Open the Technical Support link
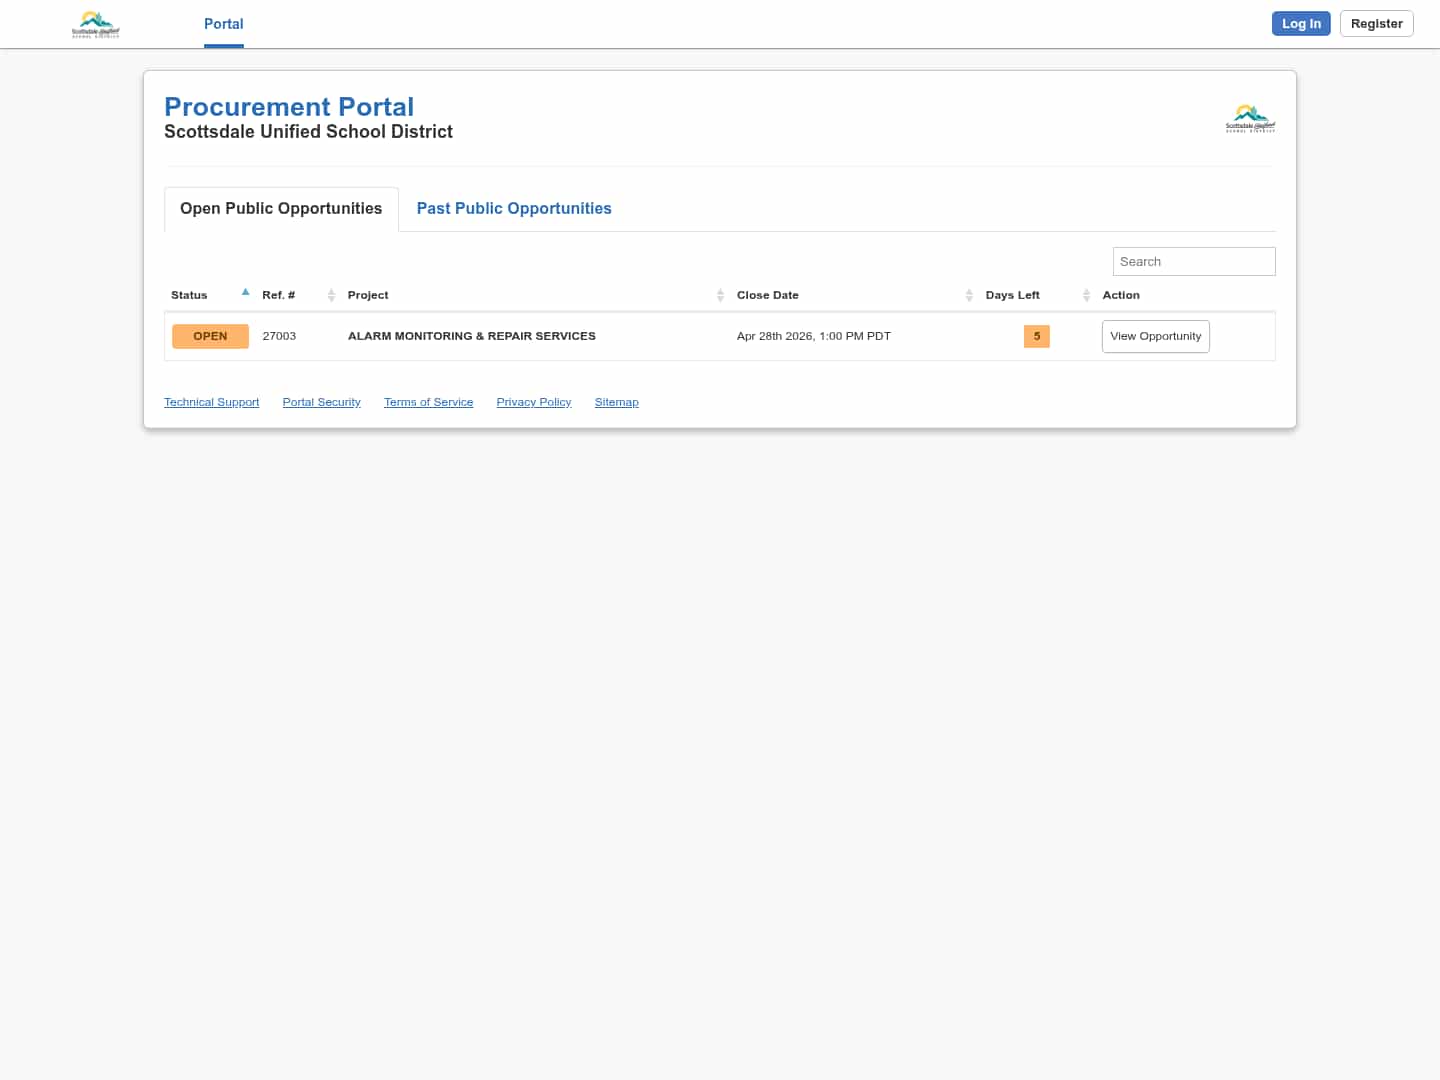This screenshot has height=1080, width=1440. 211,402
